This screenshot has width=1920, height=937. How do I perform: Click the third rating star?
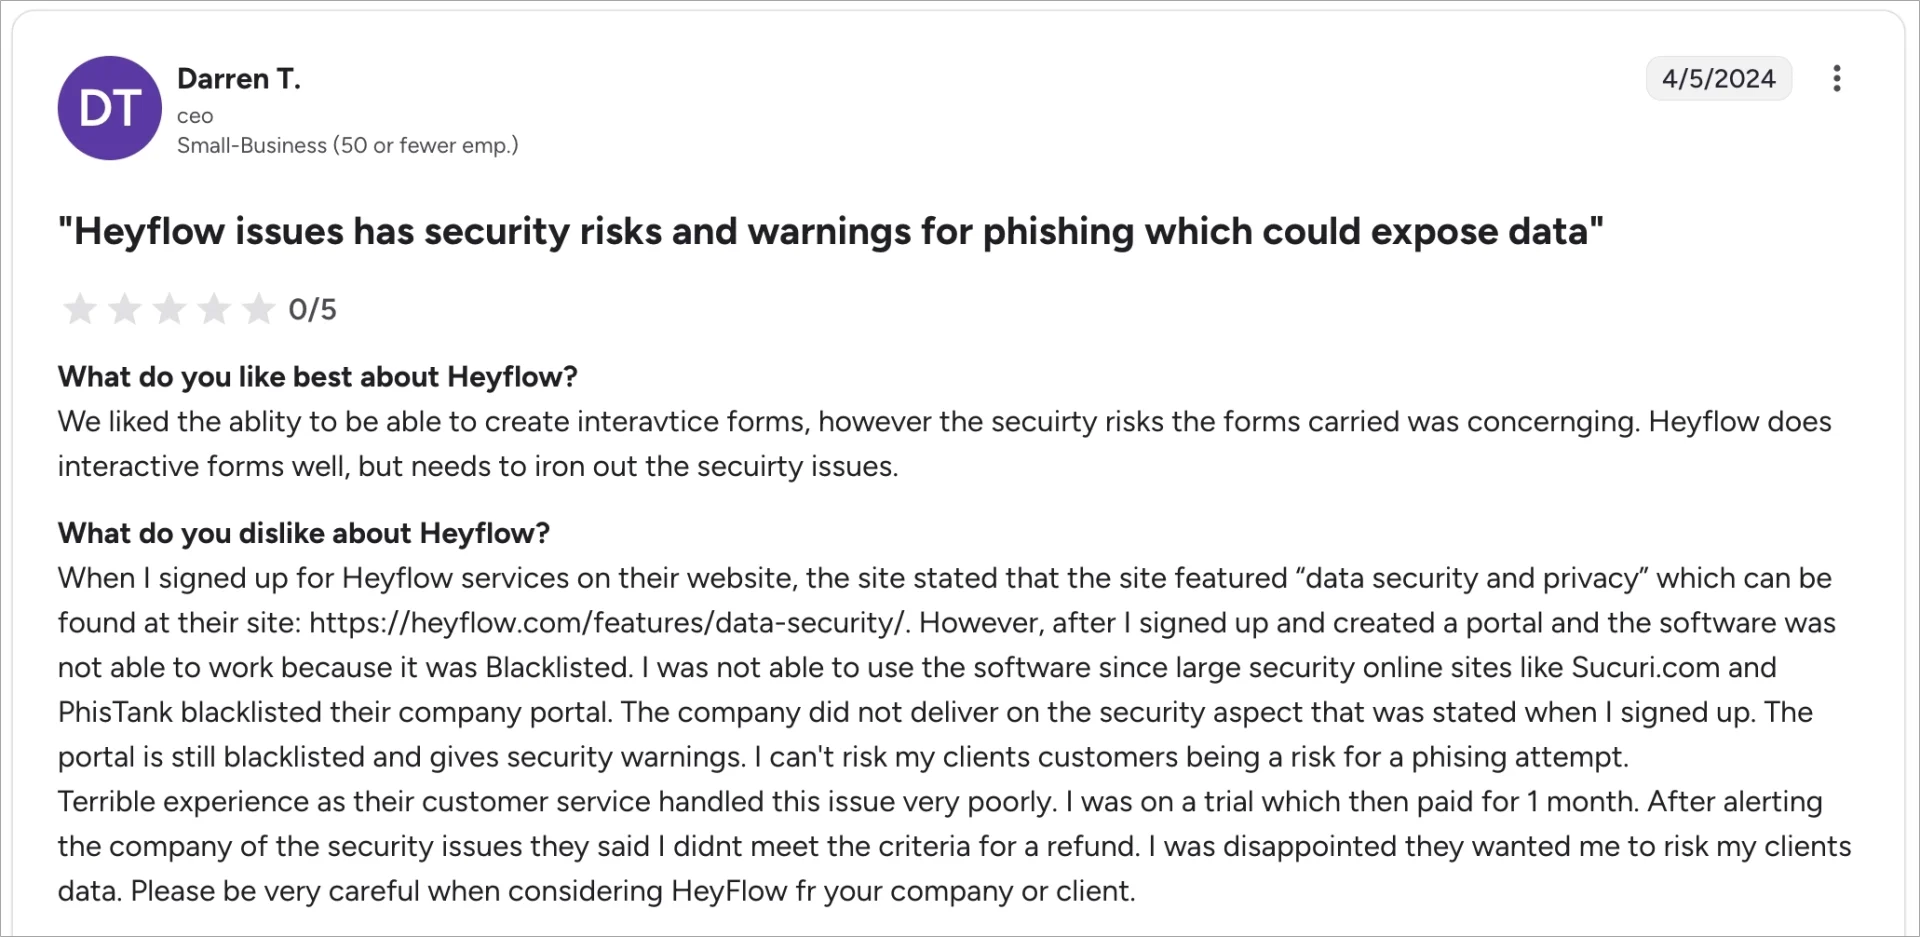169,309
